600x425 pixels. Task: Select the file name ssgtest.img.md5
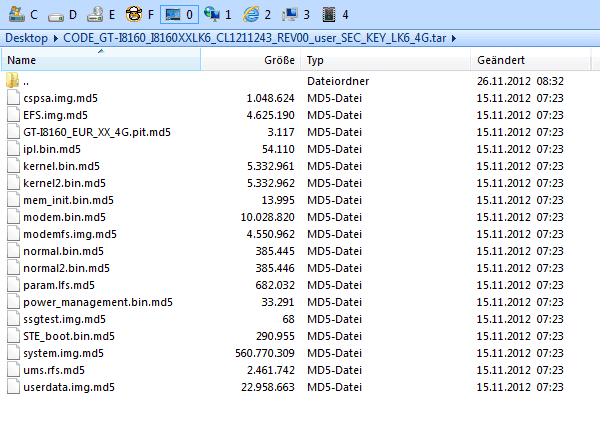(x=64, y=319)
